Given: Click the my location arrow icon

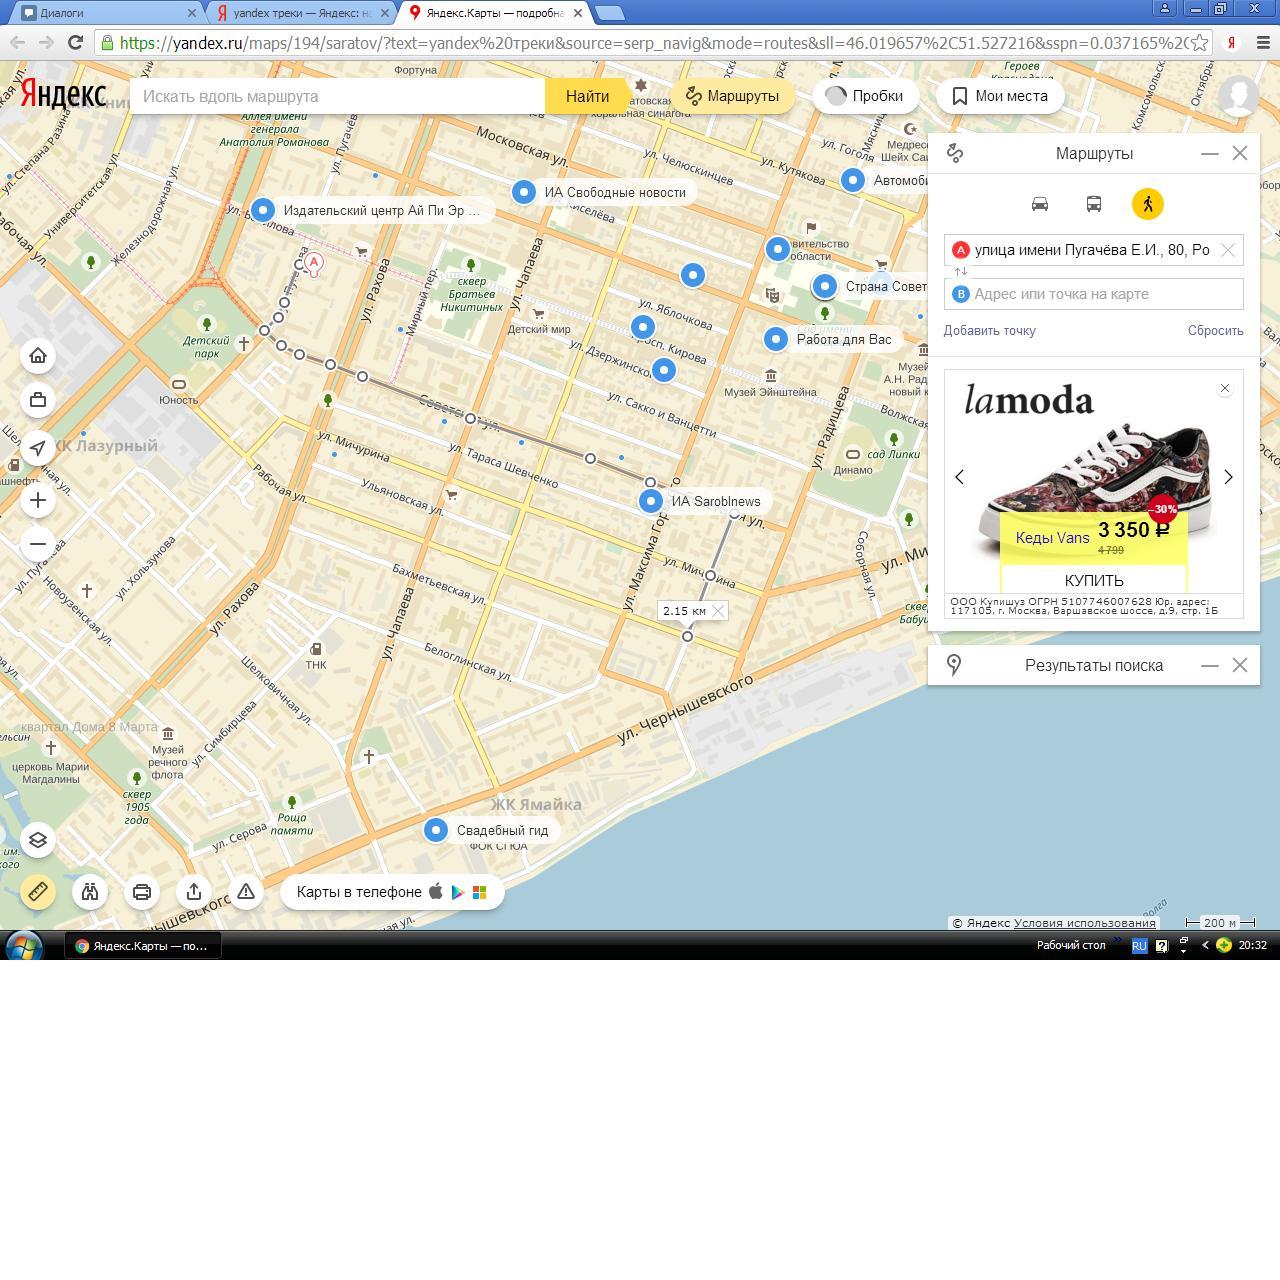Looking at the screenshot, I should coord(38,448).
